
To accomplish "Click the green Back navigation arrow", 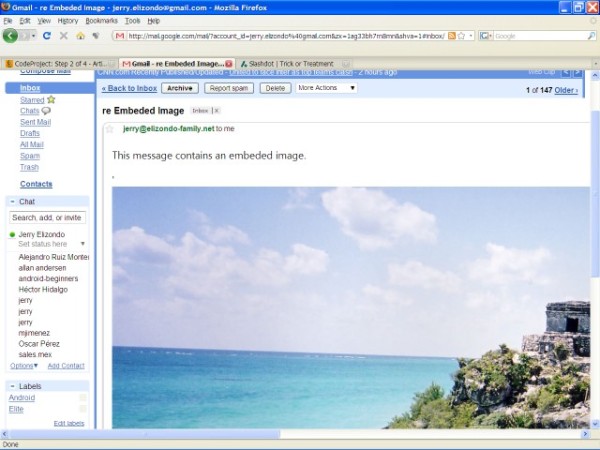I will point(10,36).
